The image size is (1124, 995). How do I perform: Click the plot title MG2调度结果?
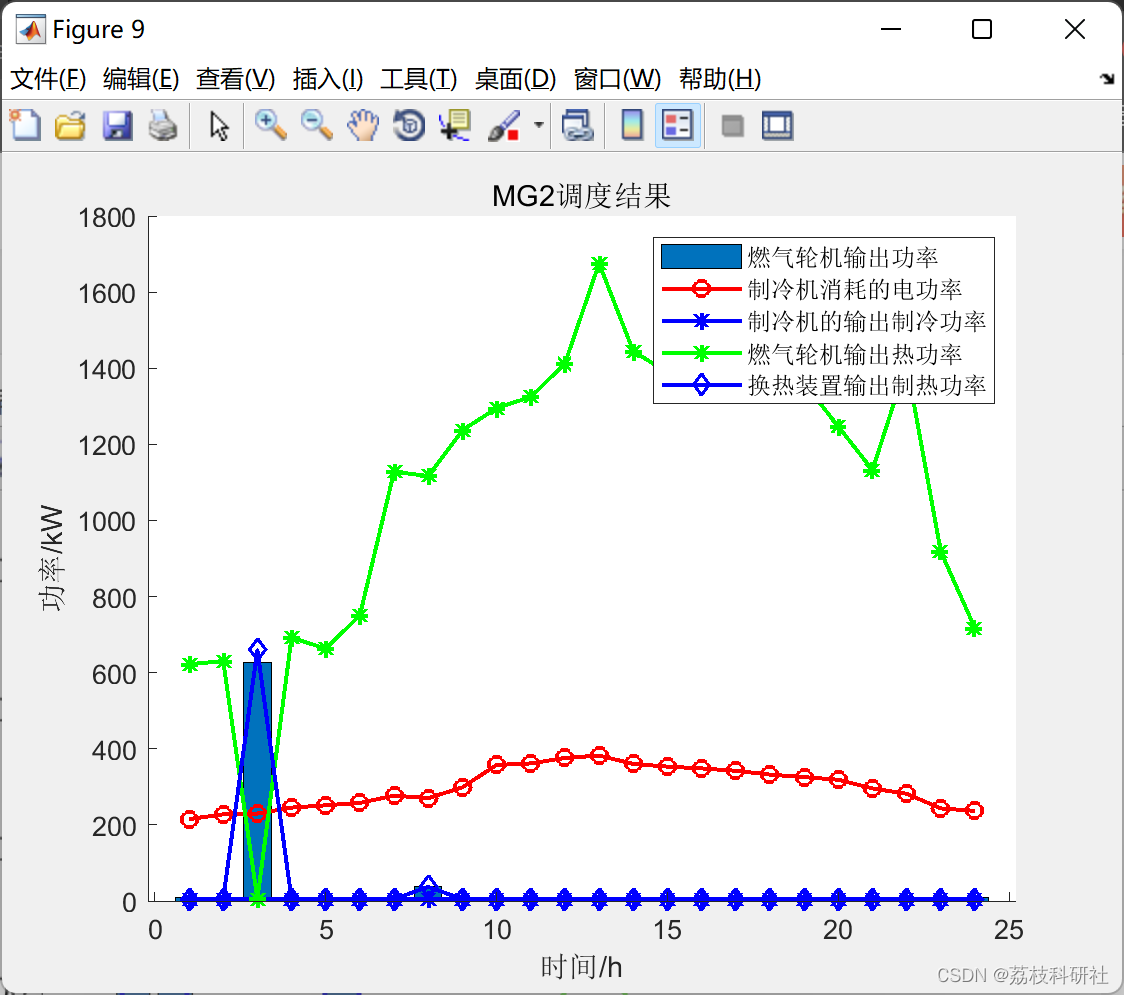(x=581, y=196)
